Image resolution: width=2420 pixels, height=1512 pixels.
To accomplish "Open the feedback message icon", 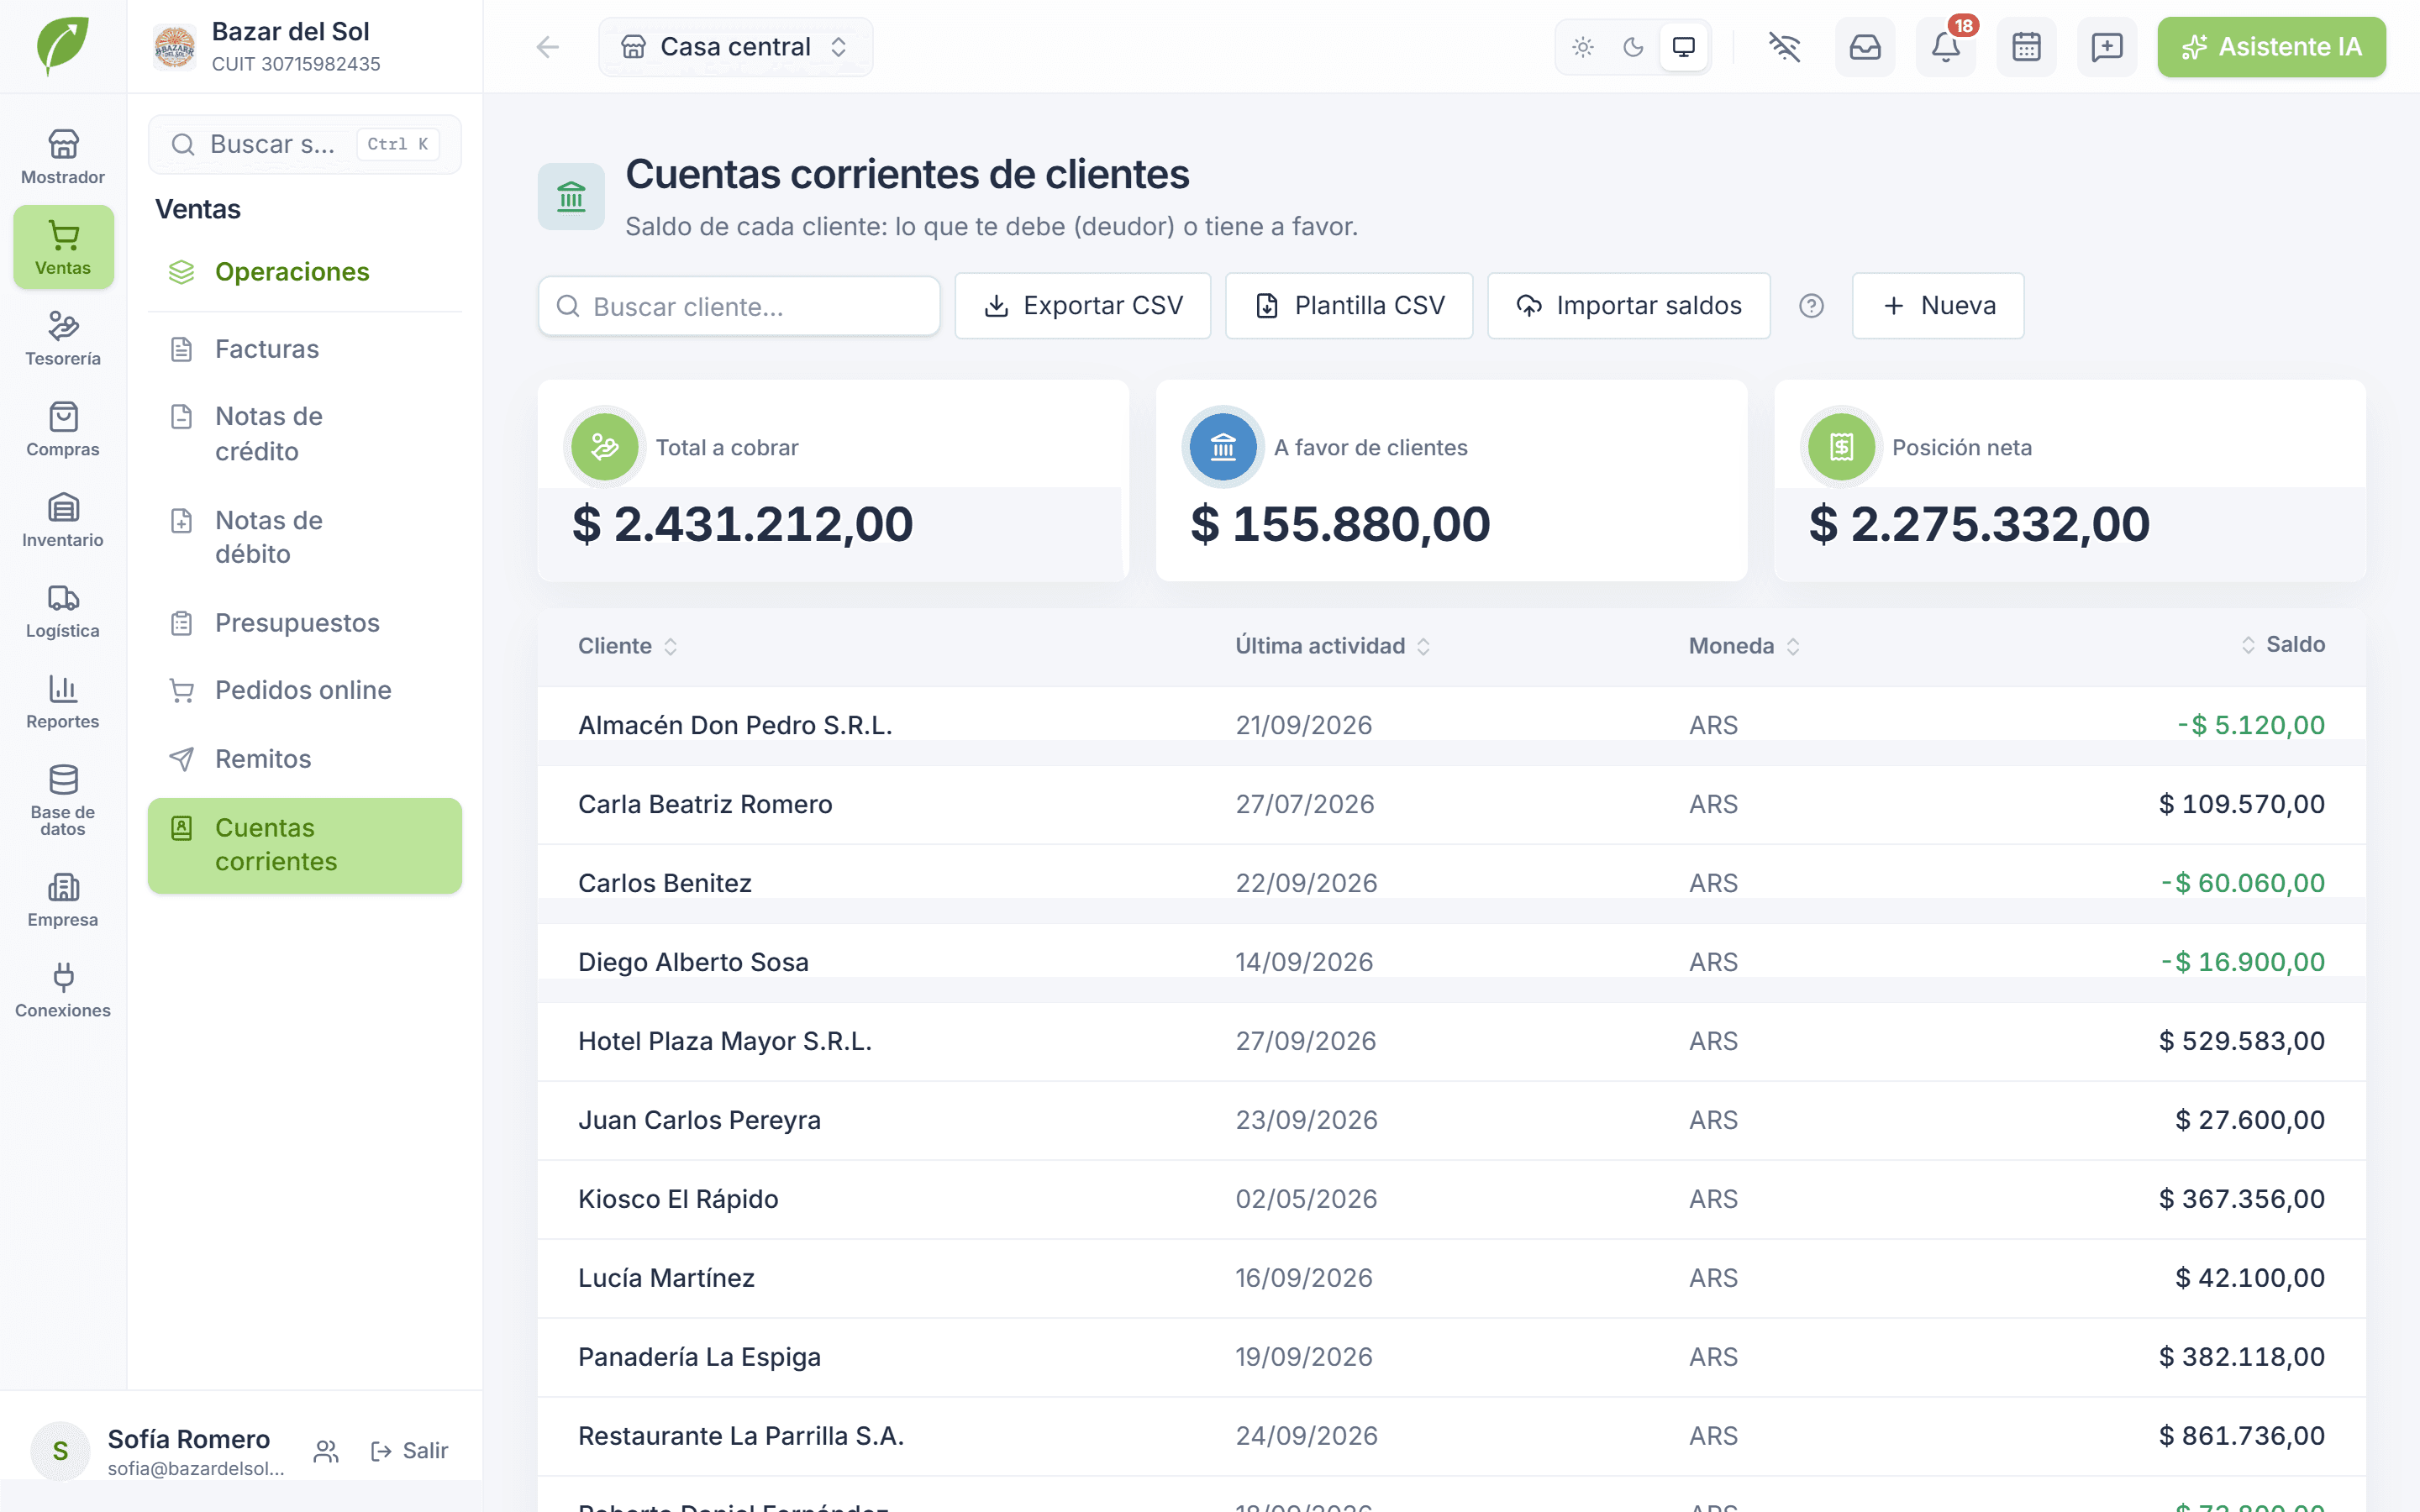I will pyautogui.click(x=2107, y=47).
